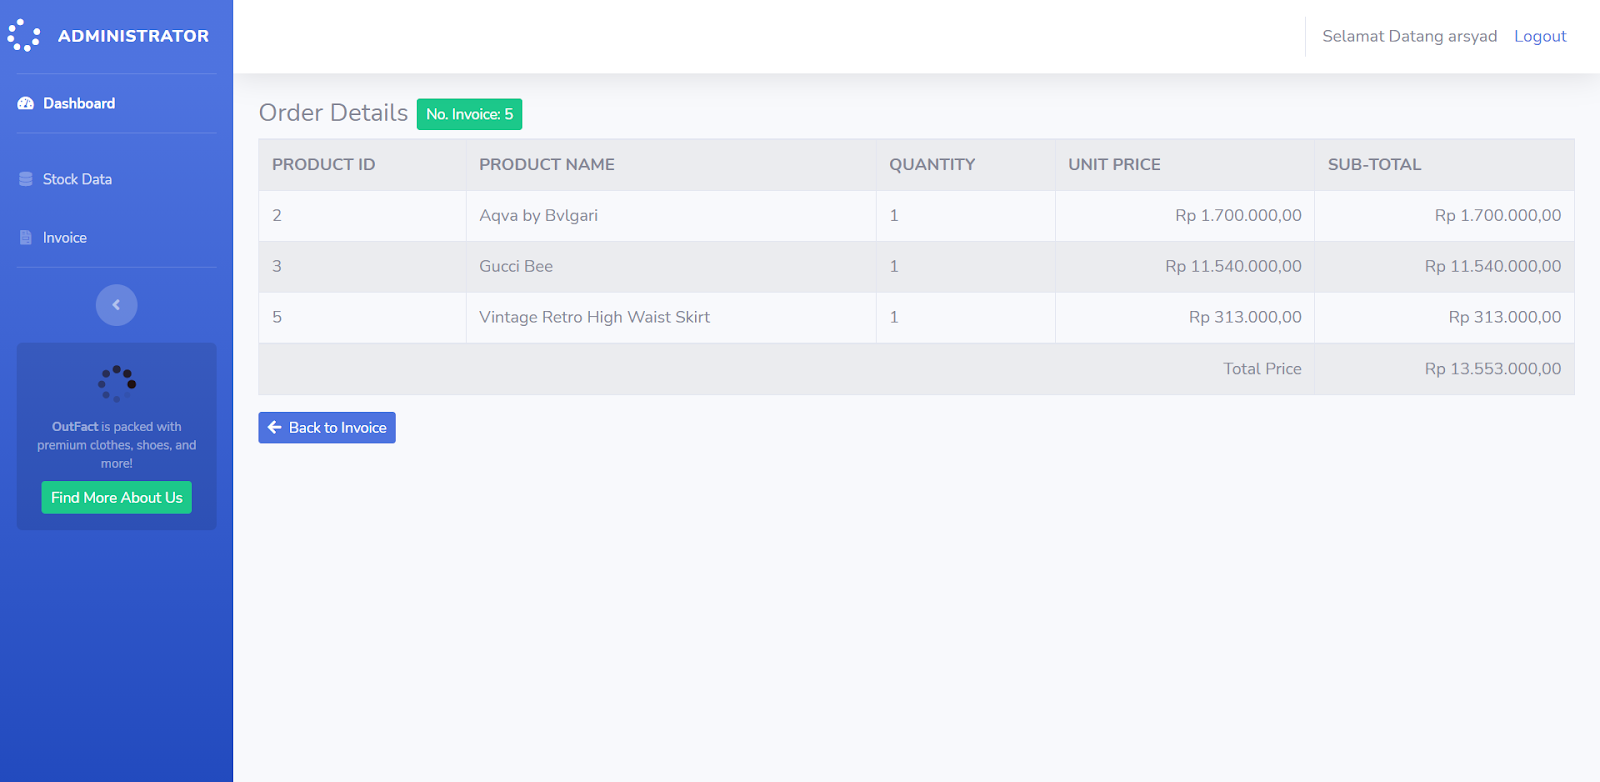This screenshot has width=1600, height=782.
Task: Click the Invoice document icon
Action: tap(26, 238)
